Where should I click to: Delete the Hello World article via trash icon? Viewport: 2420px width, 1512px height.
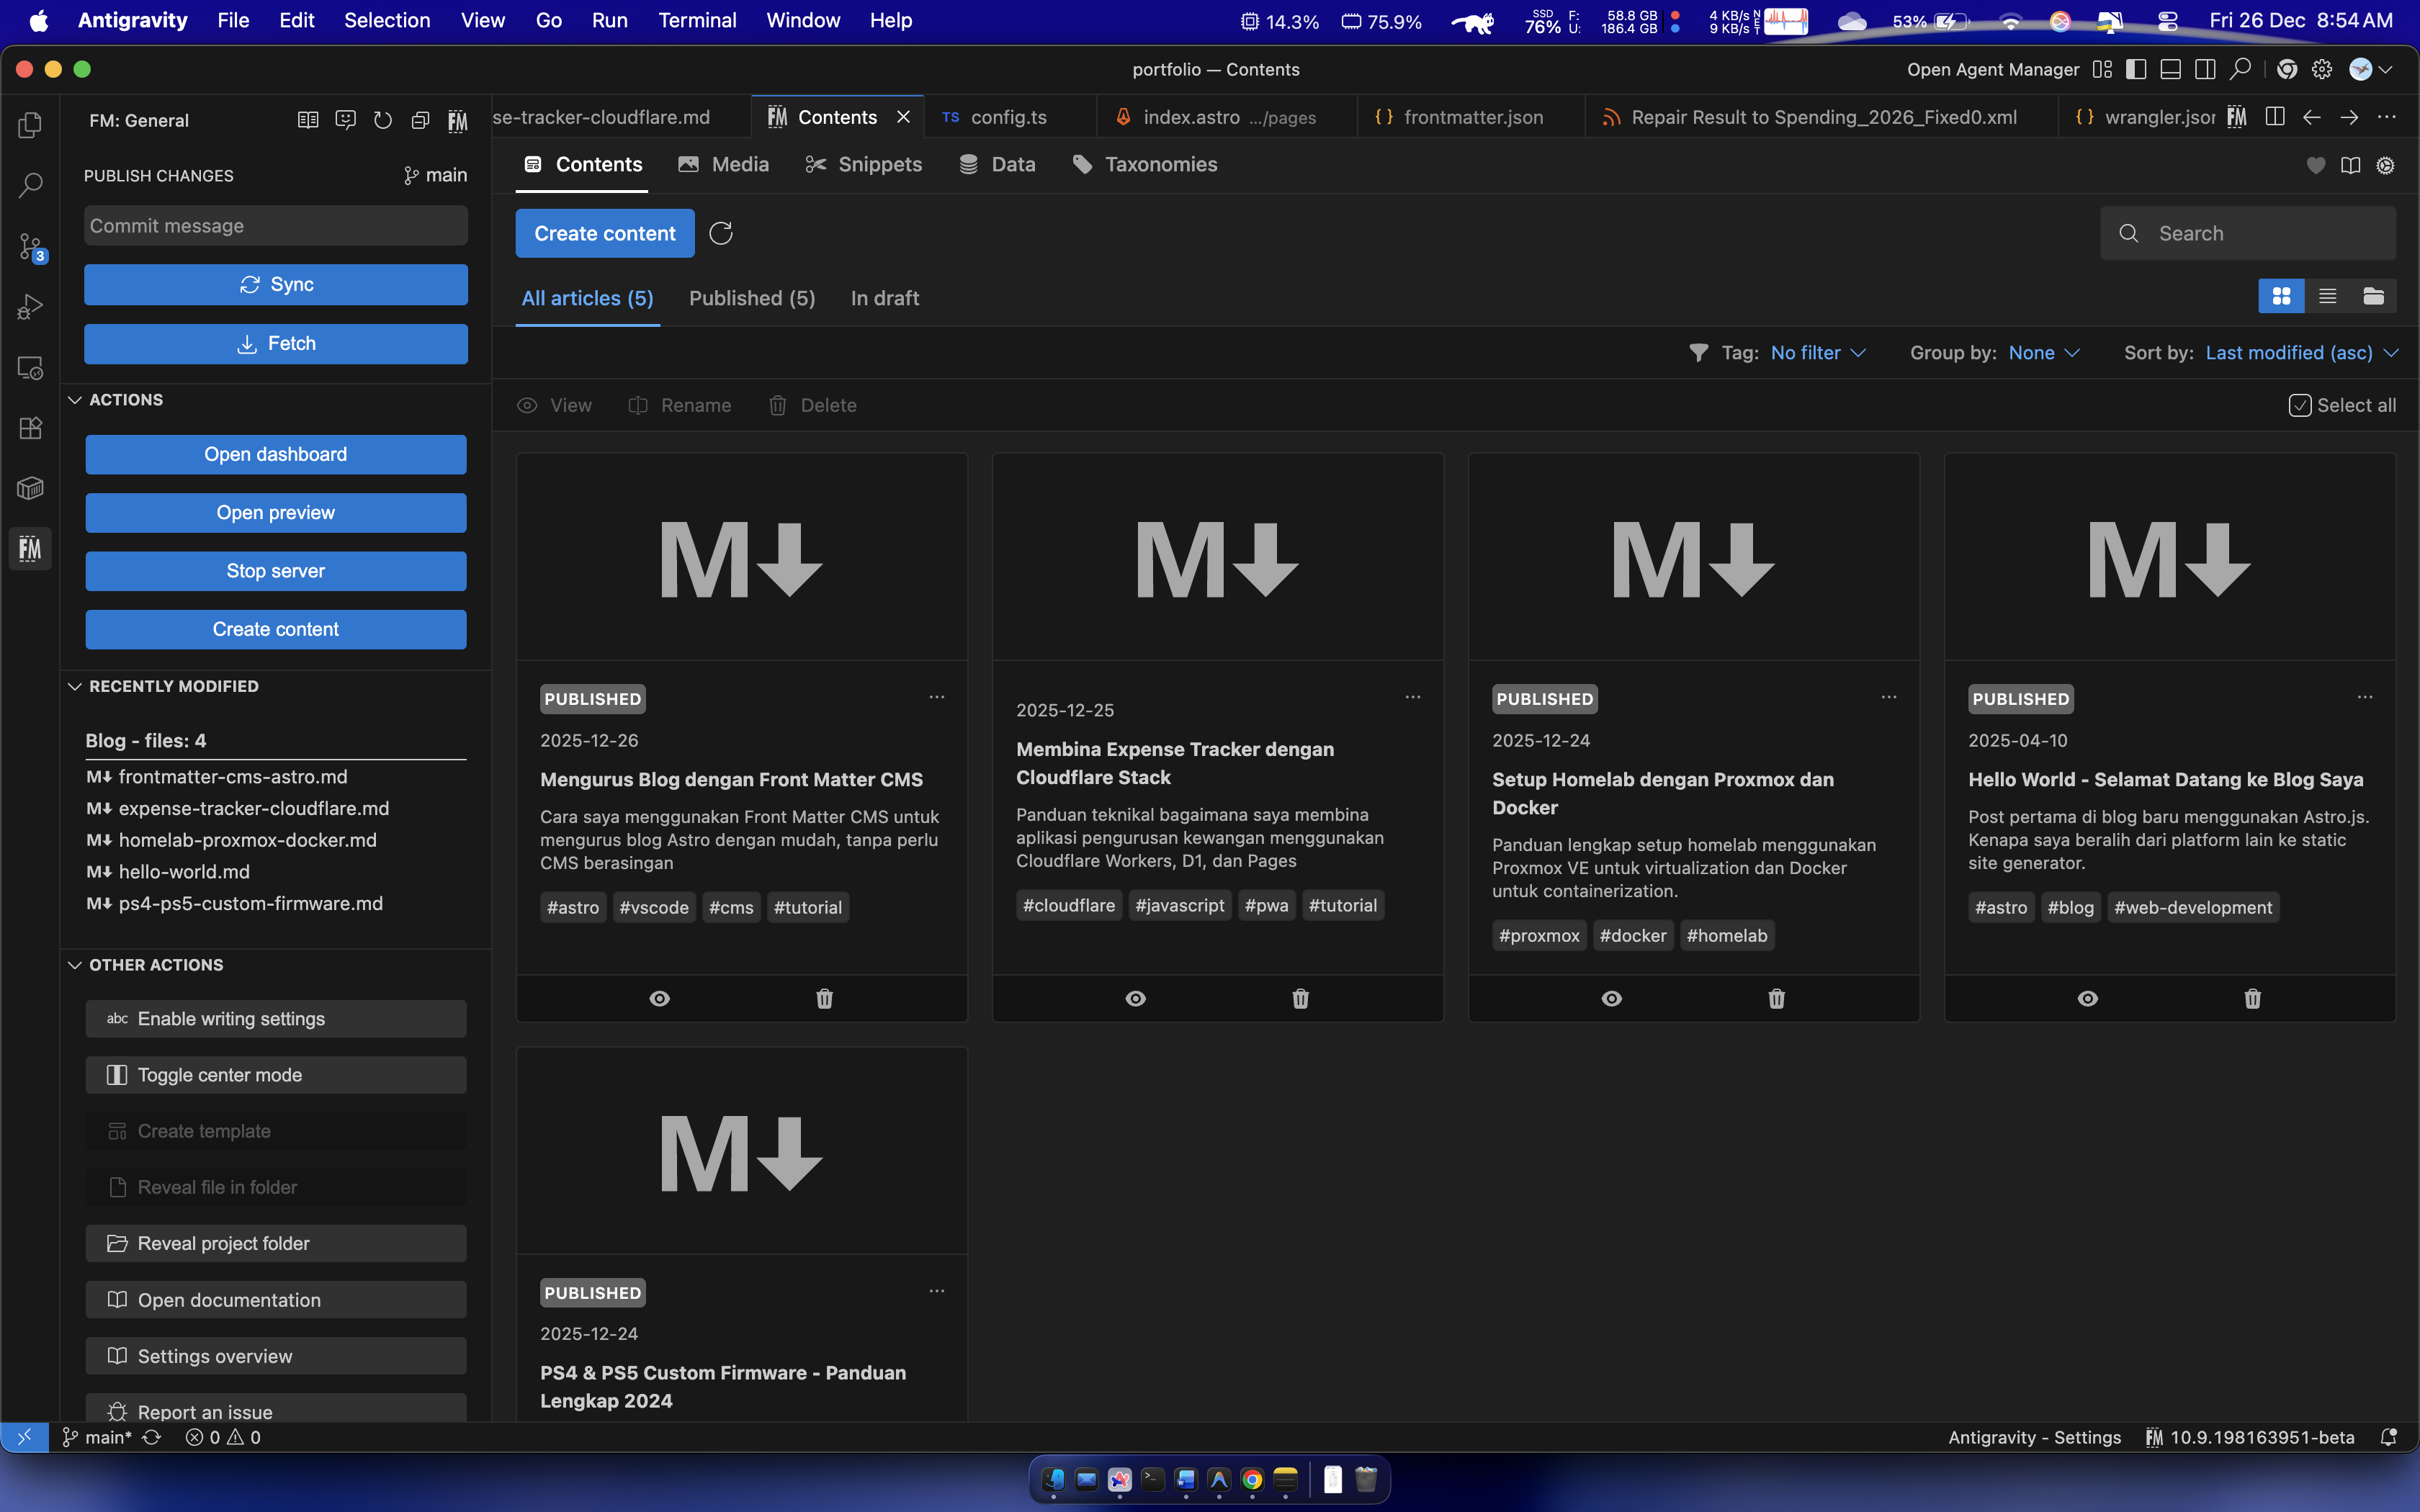click(x=2252, y=998)
